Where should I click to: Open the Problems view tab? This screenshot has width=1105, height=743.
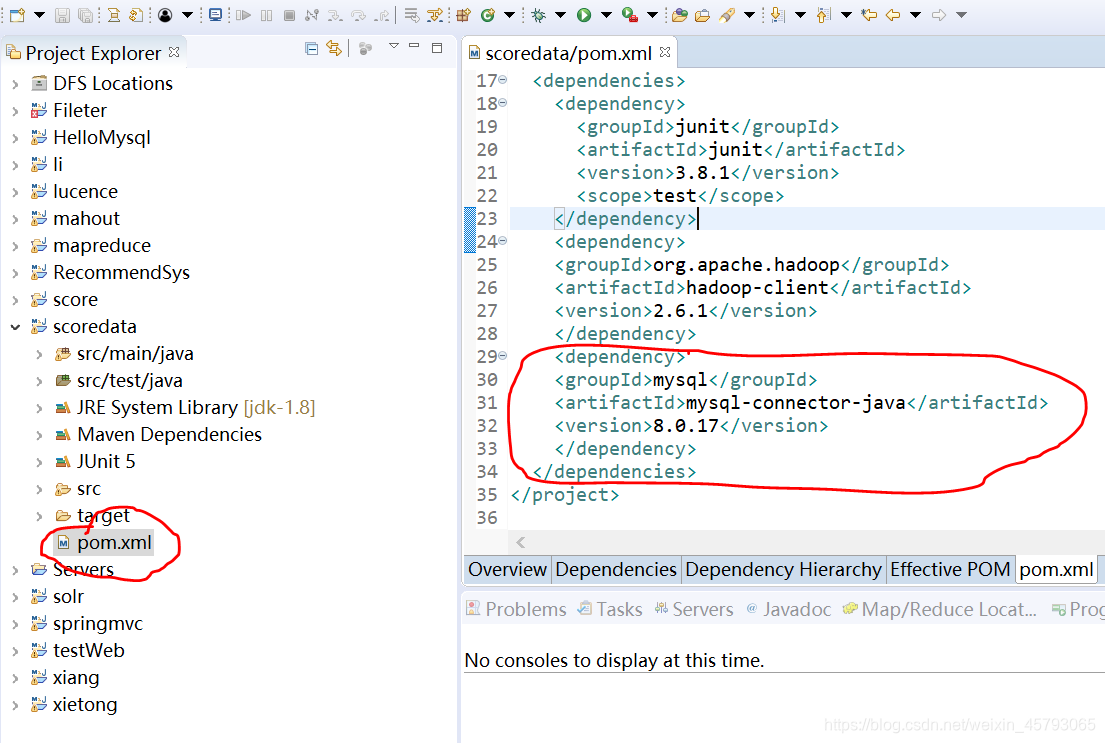tap(517, 609)
